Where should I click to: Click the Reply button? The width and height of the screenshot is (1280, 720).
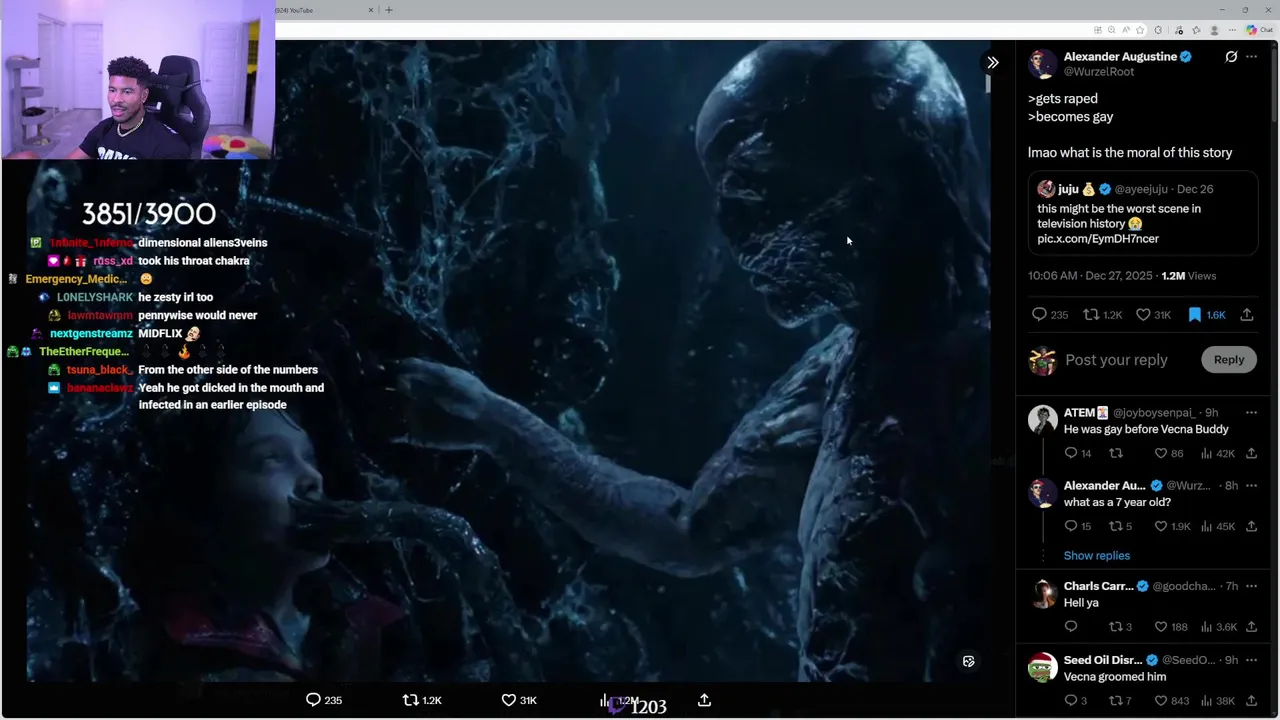point(1229,360)
